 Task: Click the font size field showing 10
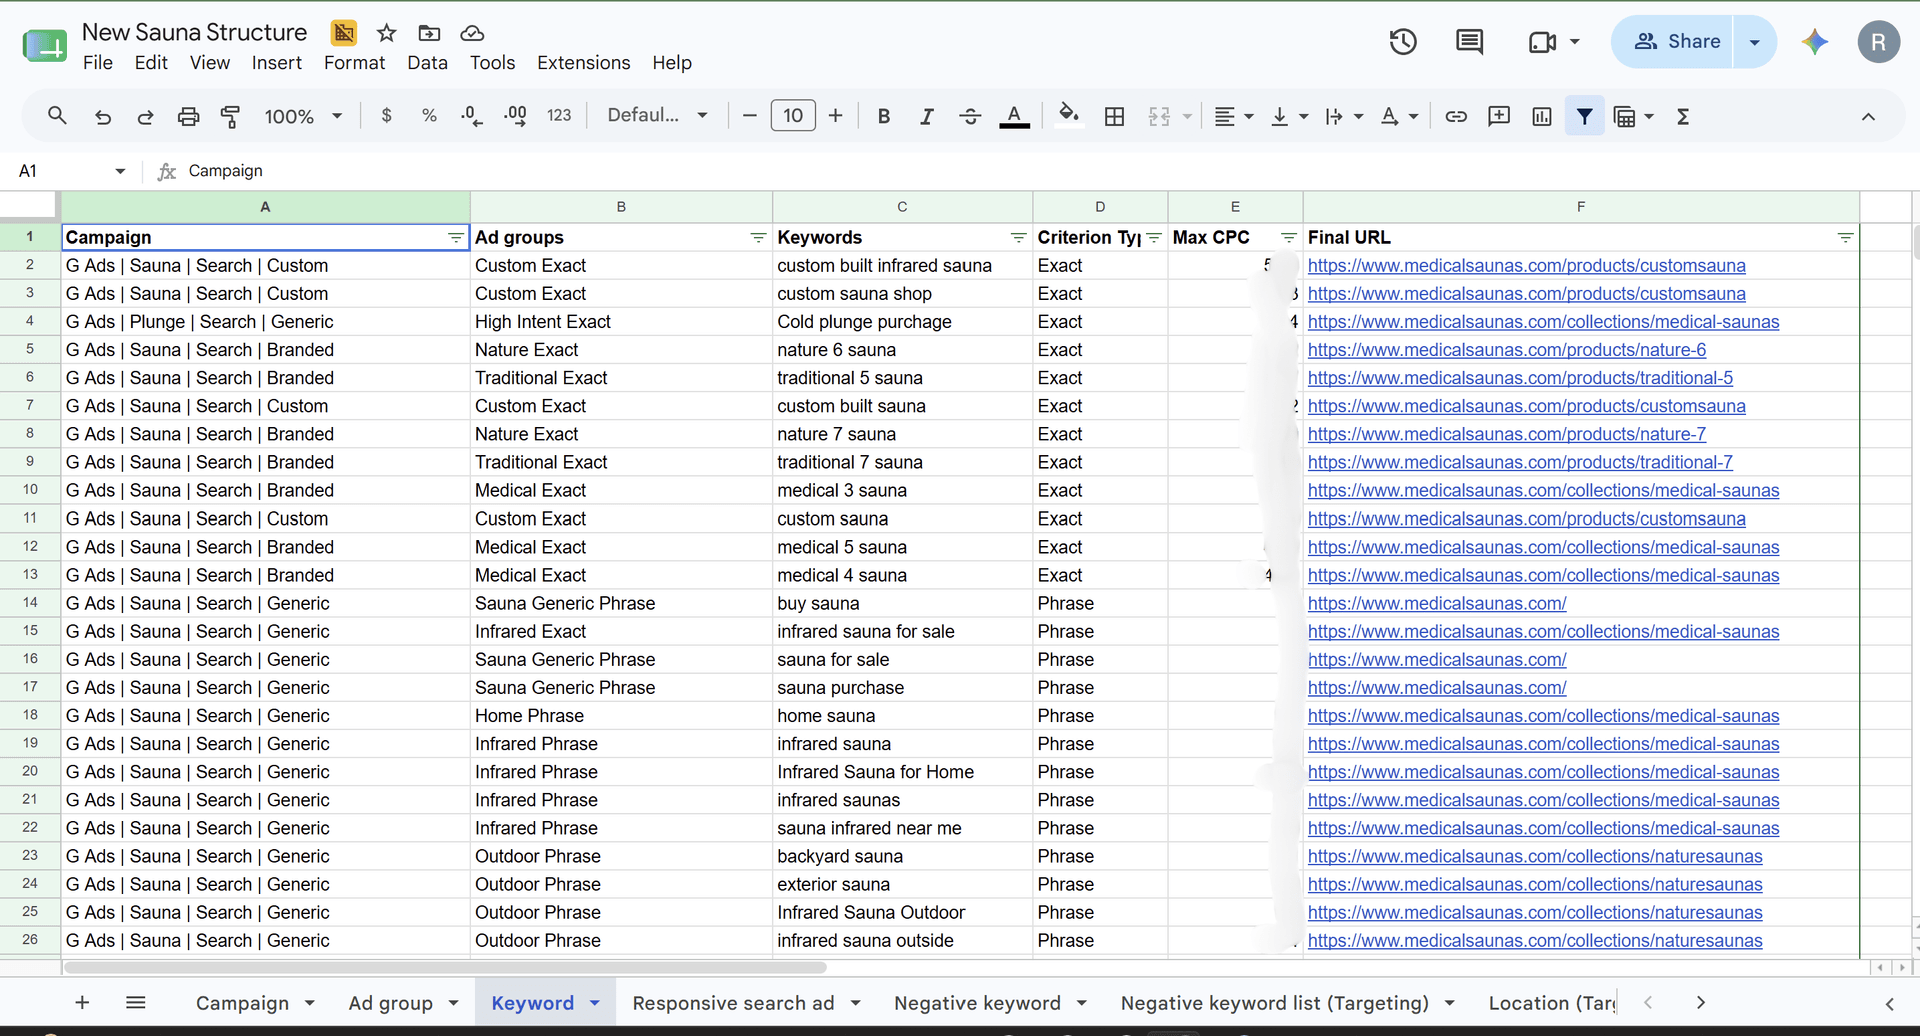pos(793,116)
